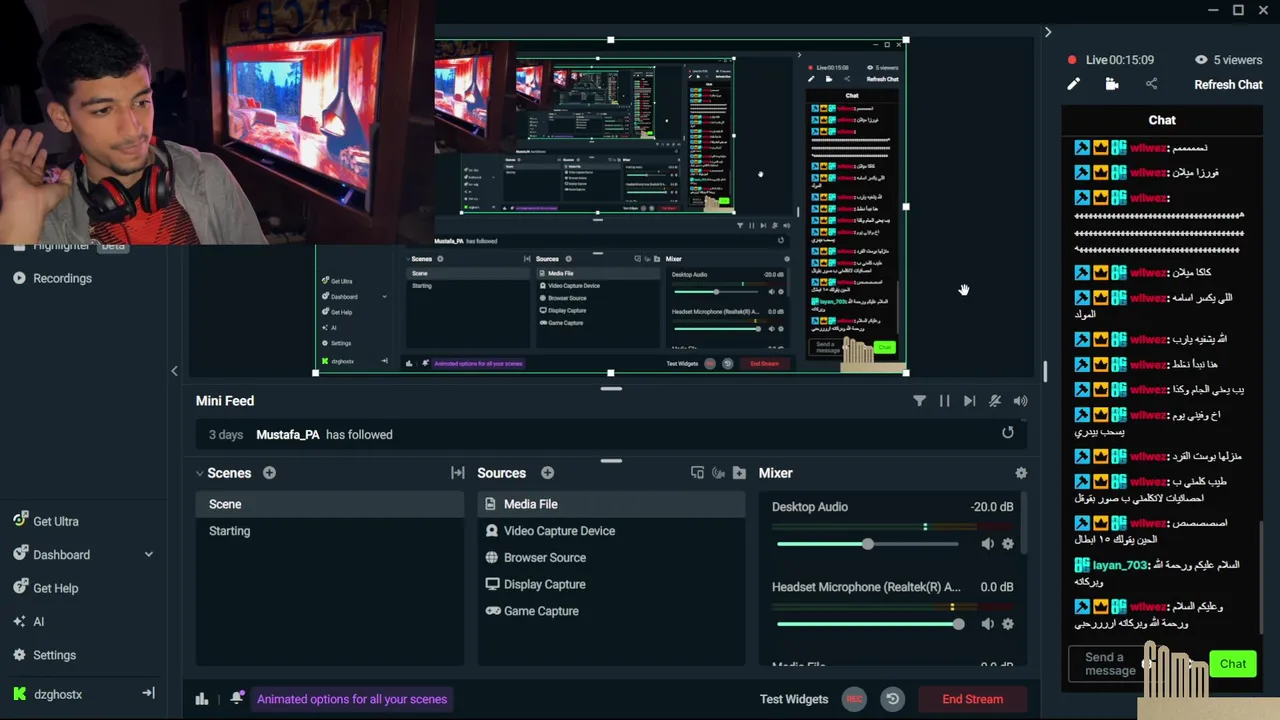1280x720 pixels.
Task: Open Desktop Audio settings gear
Action: [1008, 544]
